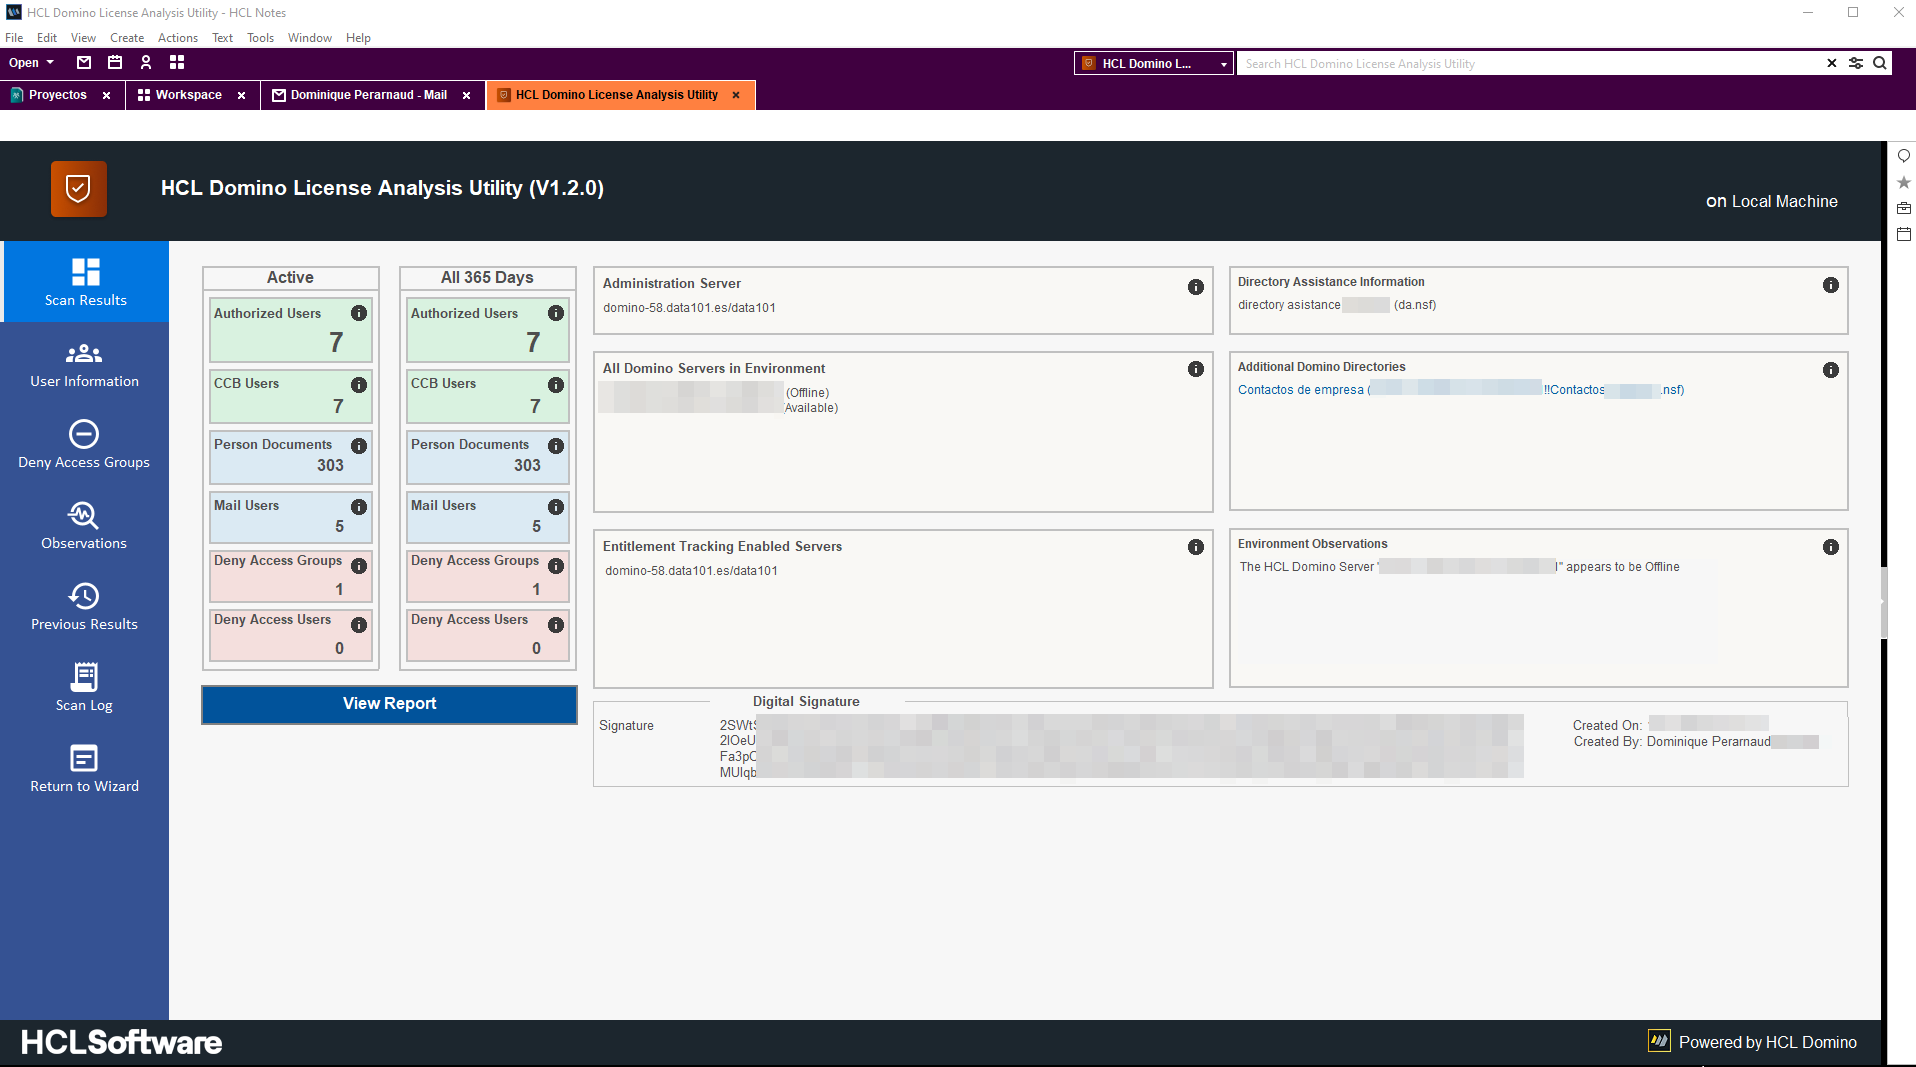Switch to Dominique Perarnaud - Mail tab

(368, 95)
